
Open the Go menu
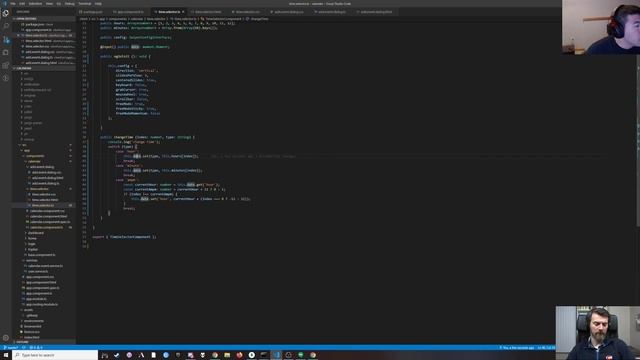(x=59, y=4)
